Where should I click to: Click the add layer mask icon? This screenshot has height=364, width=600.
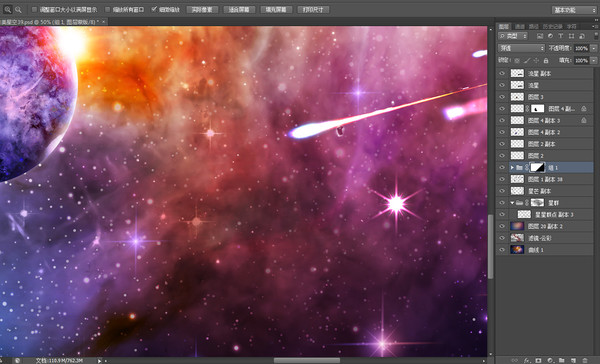(x=538, y=361)
